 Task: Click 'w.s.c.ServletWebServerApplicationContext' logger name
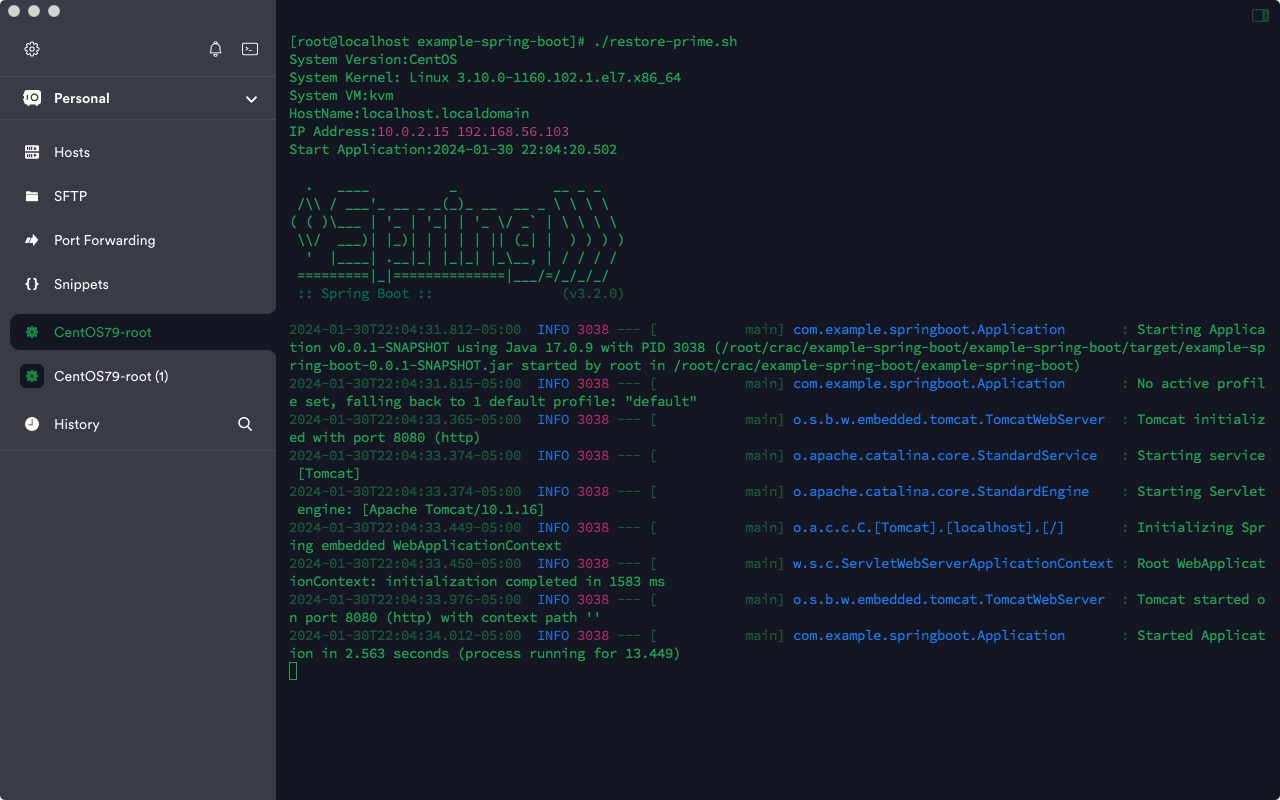point(953,563)
